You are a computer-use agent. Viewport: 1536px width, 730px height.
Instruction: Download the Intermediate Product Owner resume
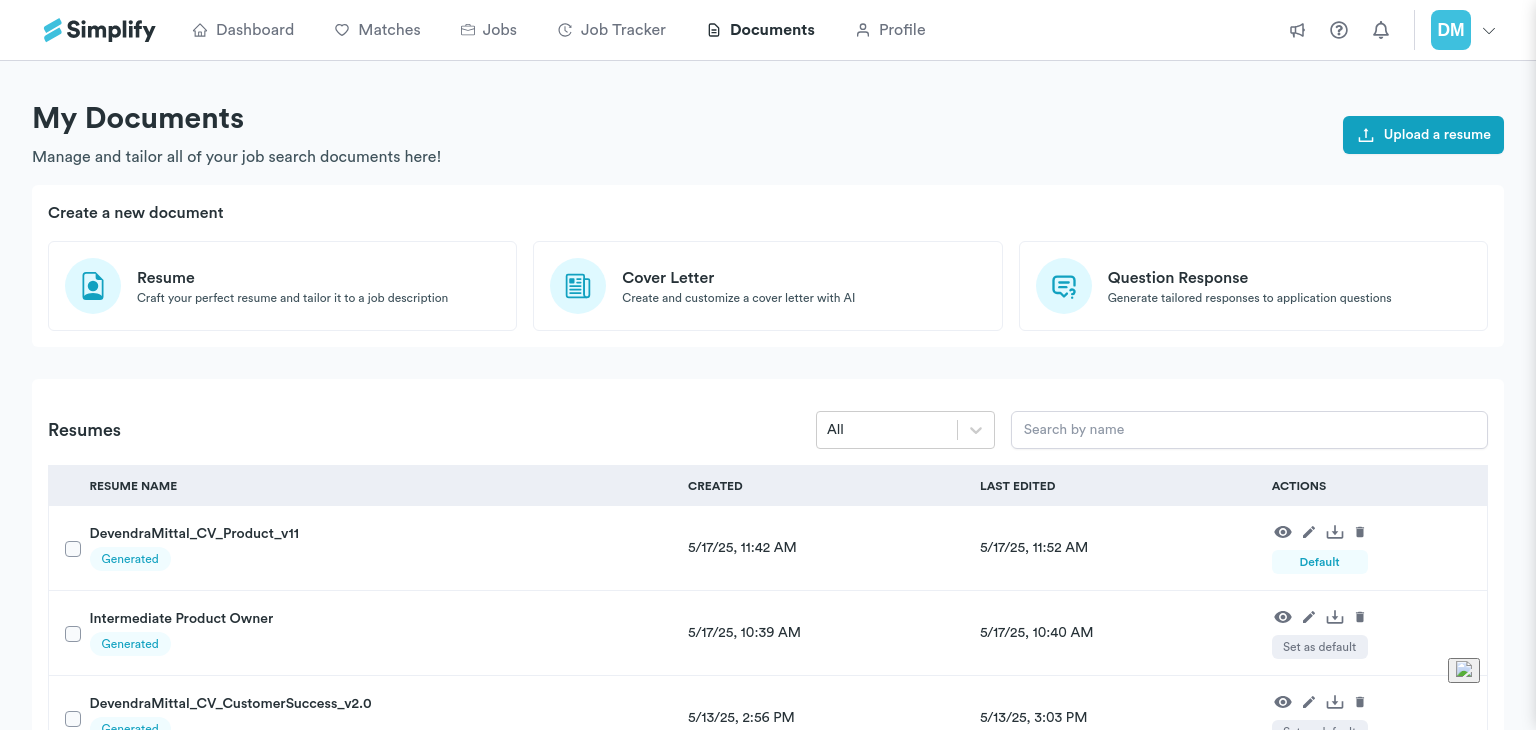[x=1335, y=617]
